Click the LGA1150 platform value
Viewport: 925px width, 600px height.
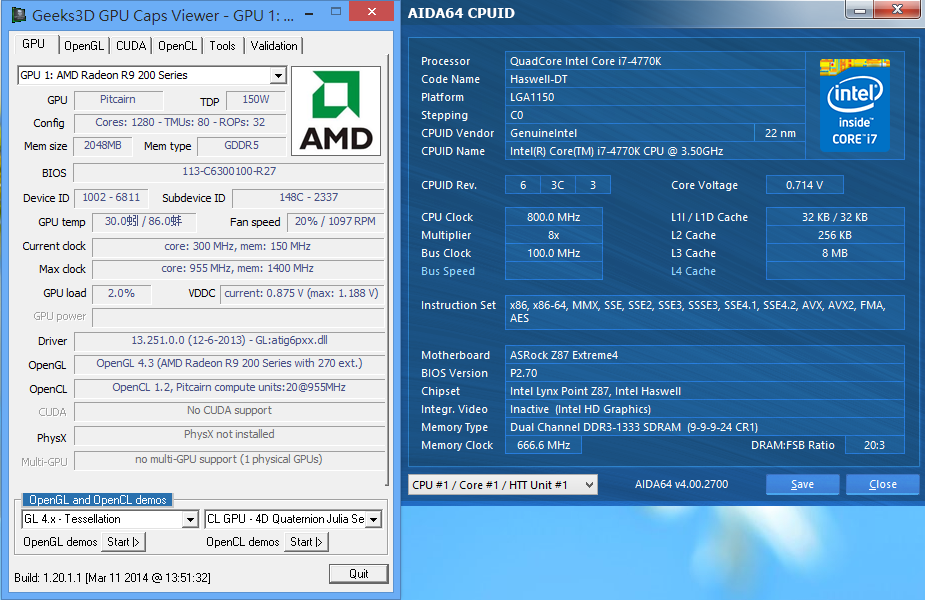tap(655, 97)
